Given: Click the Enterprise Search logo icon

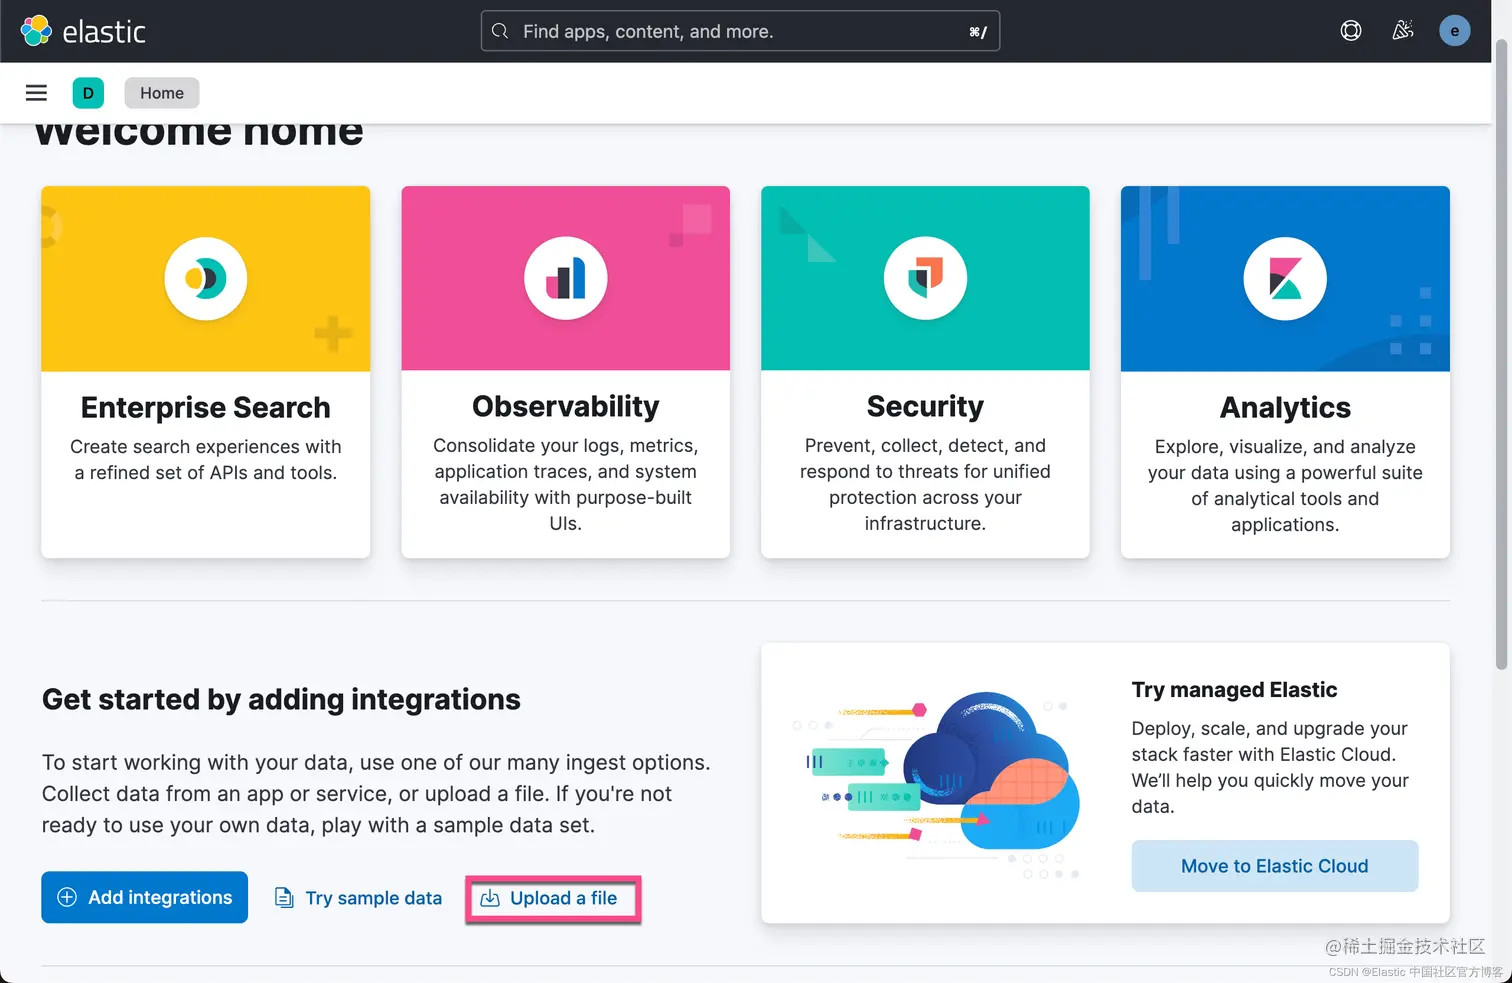Looking at the screenshot, I should pos(206,278).
